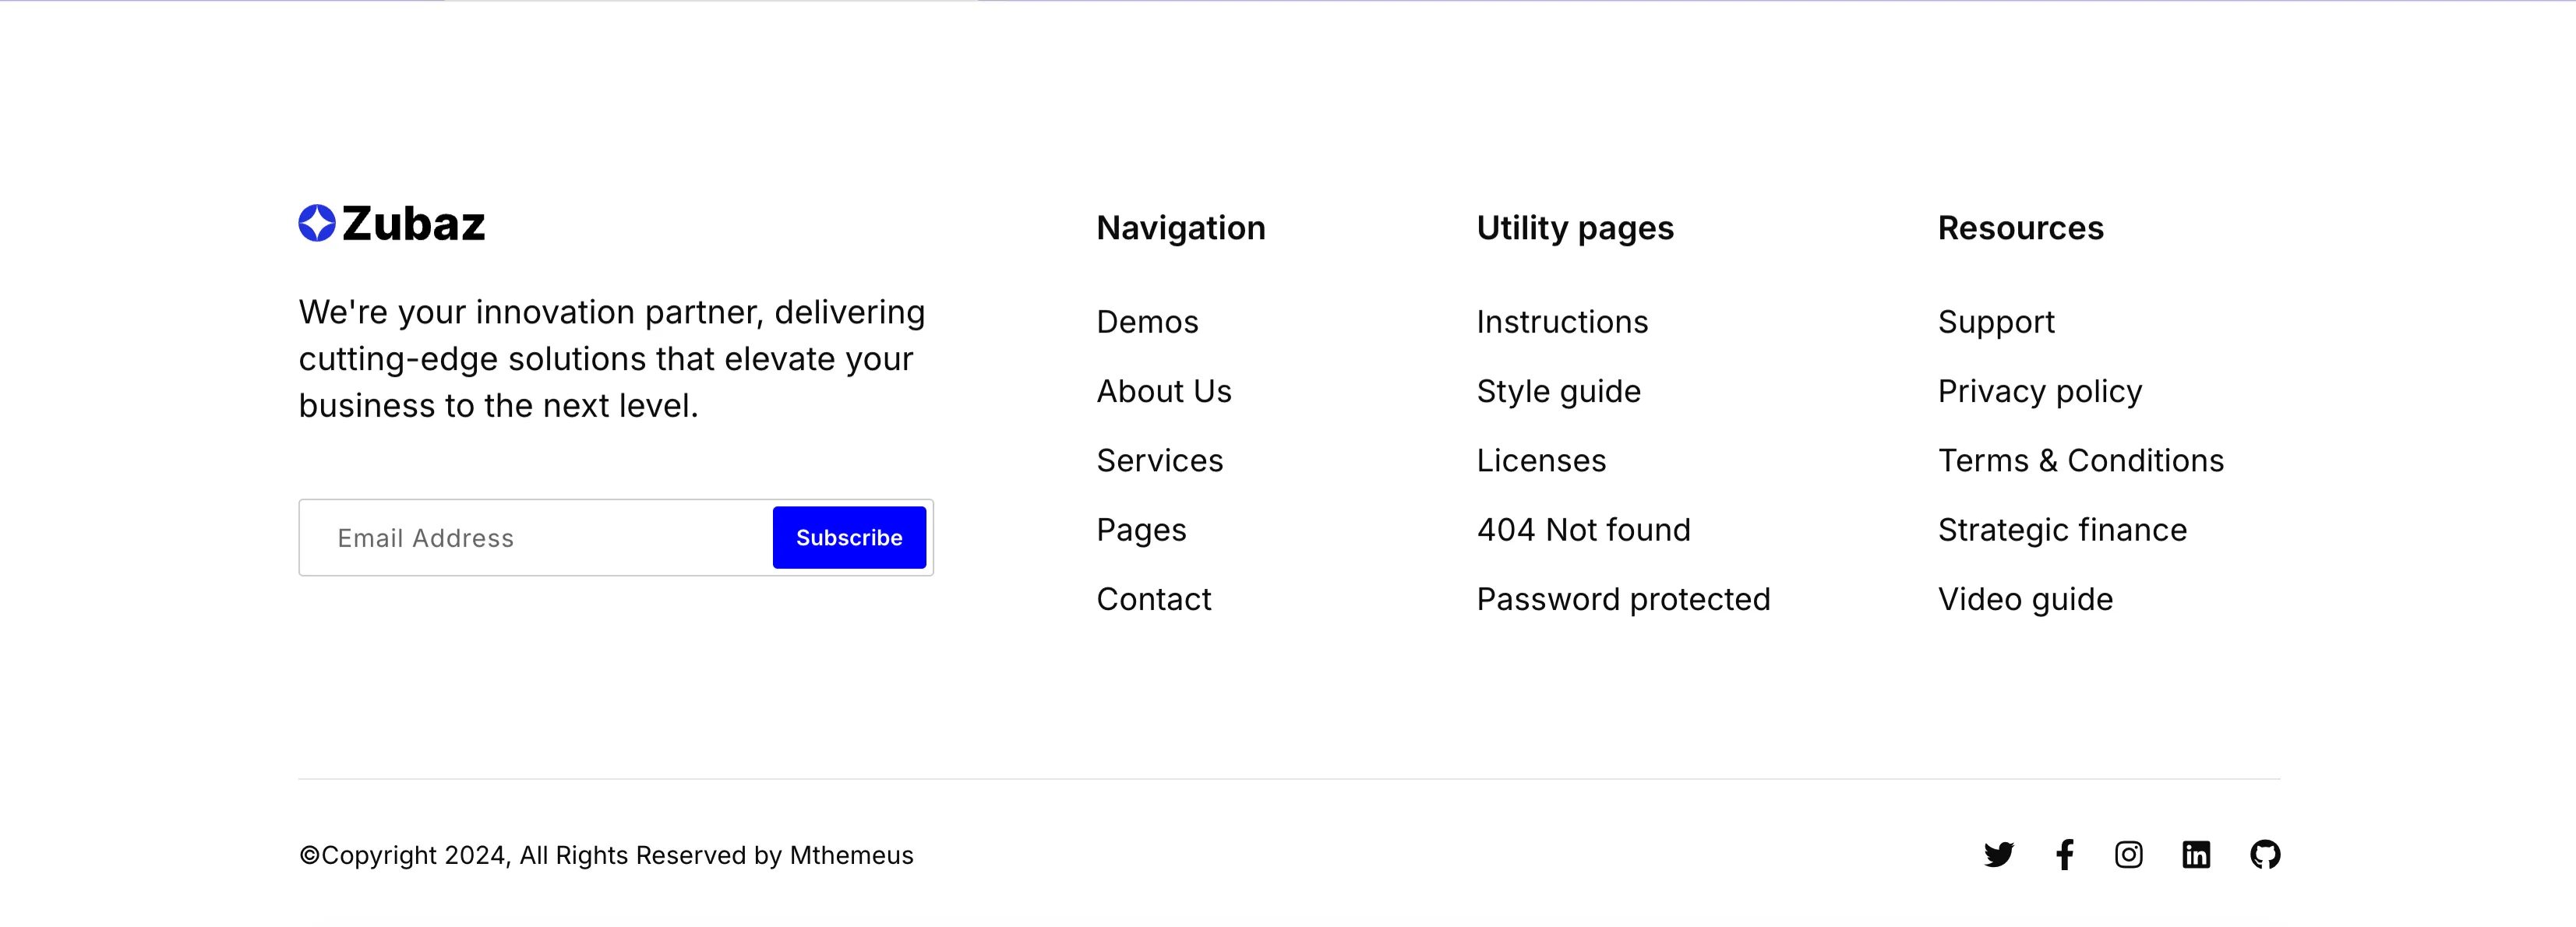Open the Facebook social icon
Viewport: 2576px width, 927px height.
(2064, 855)
